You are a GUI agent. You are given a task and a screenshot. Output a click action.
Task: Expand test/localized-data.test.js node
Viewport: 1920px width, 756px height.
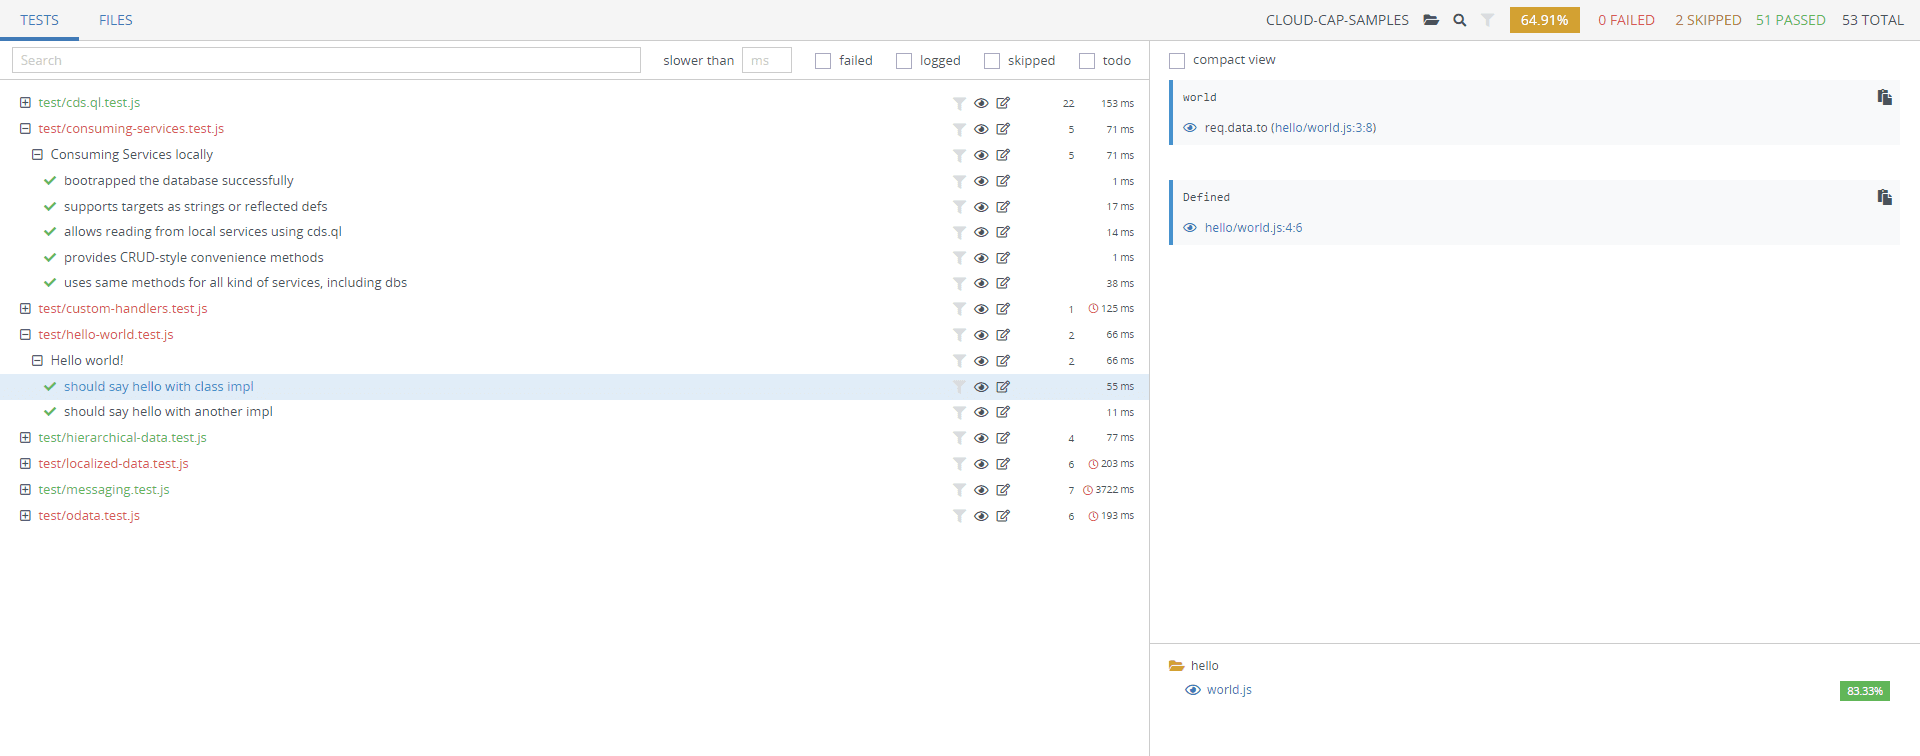coord(25,463)
